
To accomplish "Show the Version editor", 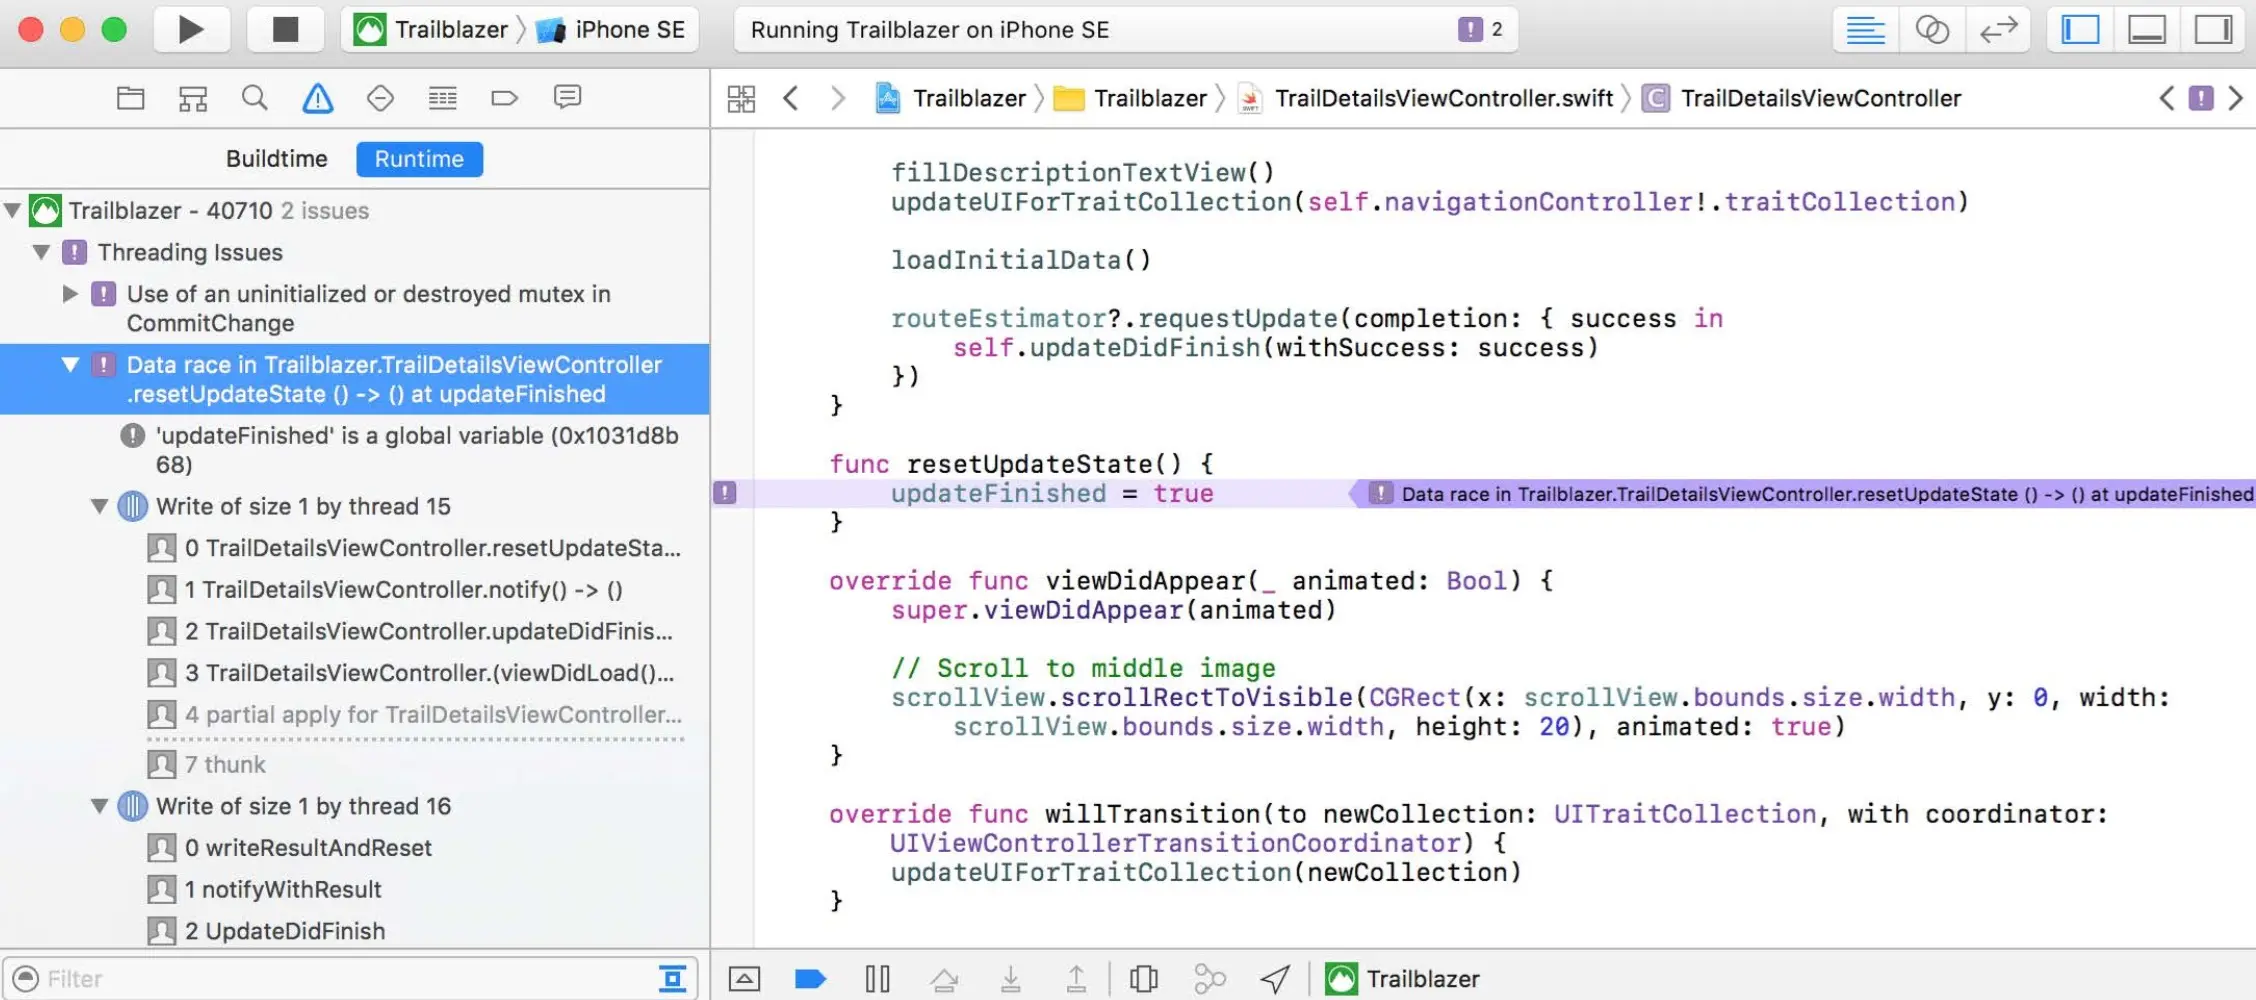I will pos(1998,30).
